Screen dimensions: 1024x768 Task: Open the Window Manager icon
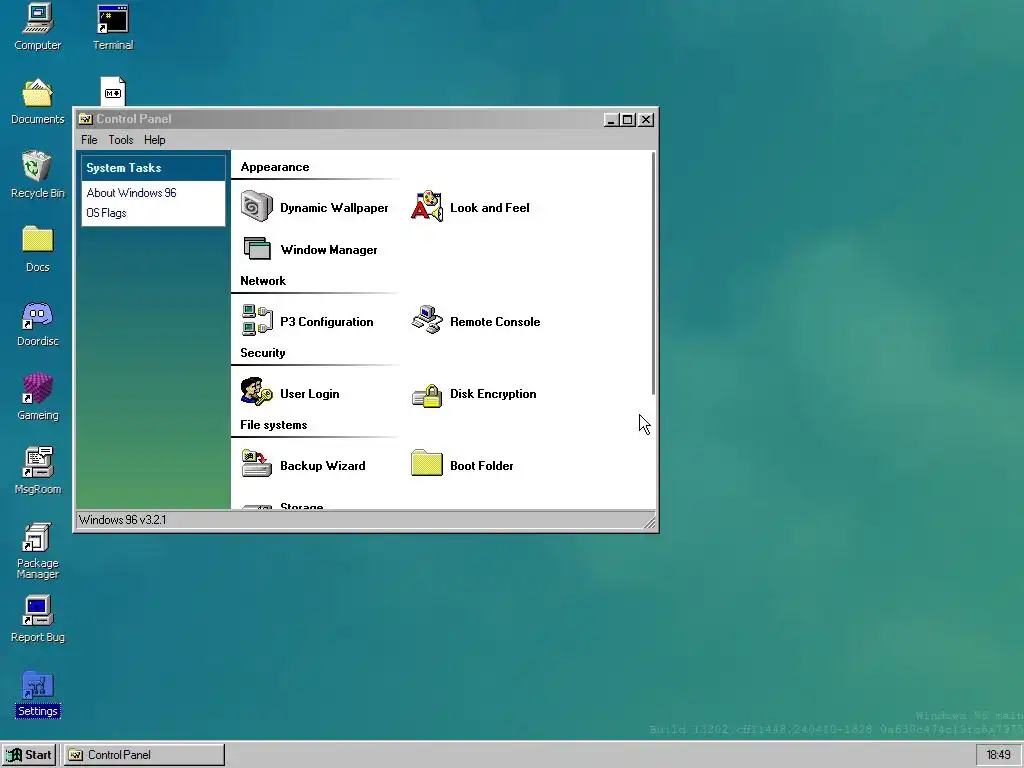tap(257, 249)
